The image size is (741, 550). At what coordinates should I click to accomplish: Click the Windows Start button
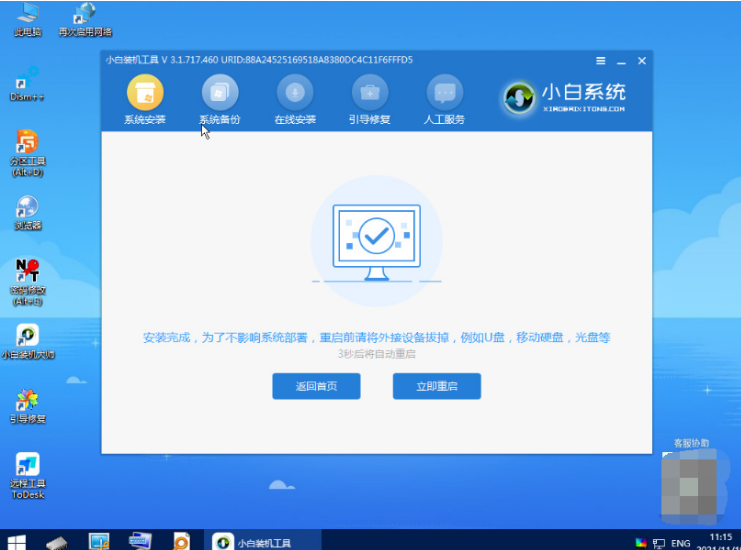[17, 541]
